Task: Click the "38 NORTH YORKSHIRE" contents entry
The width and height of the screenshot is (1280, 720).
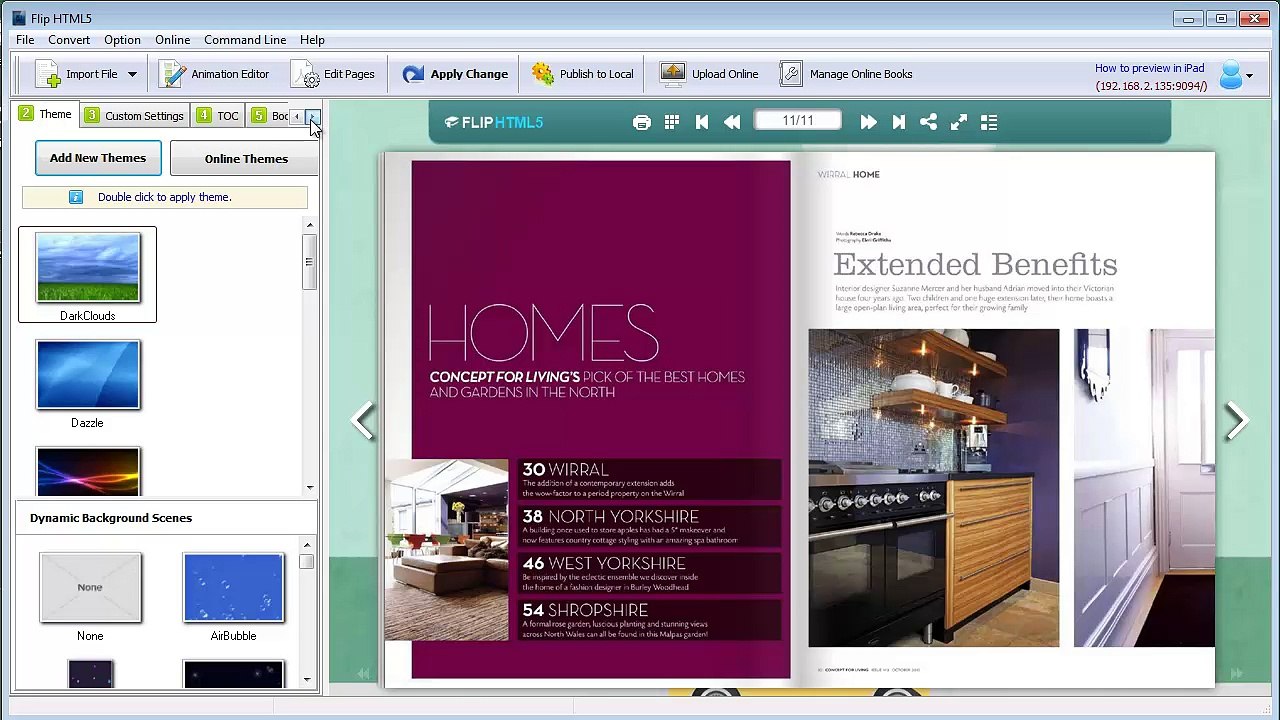Action: coord(650,526)
